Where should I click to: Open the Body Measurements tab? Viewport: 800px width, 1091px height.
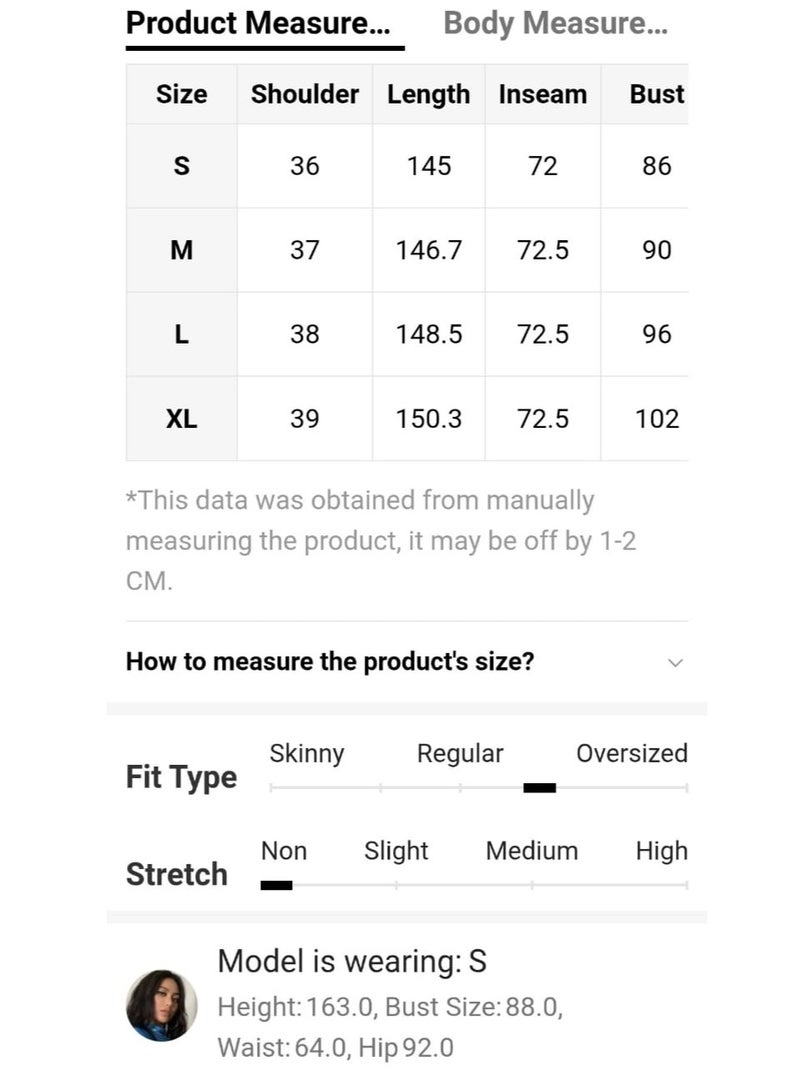click(555, 24)
